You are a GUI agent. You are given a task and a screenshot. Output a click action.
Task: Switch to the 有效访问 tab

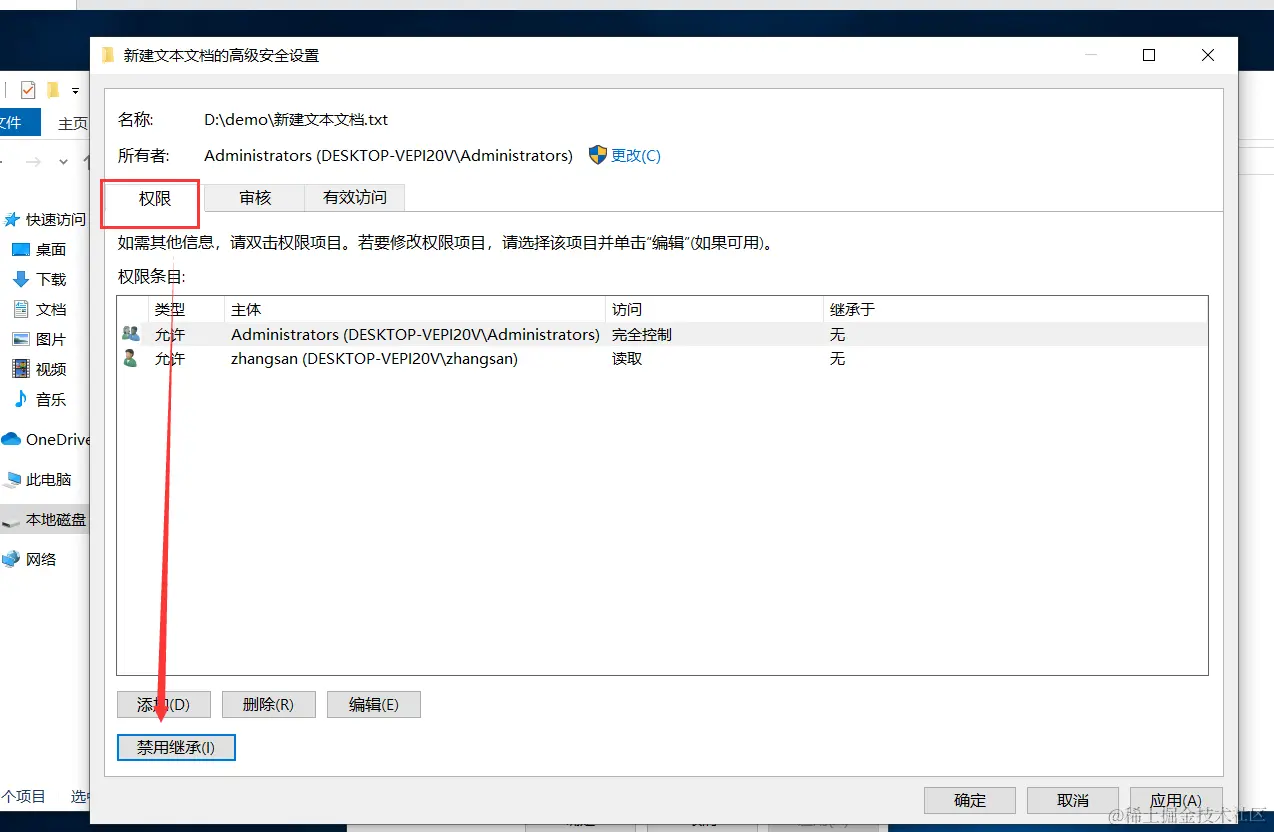click(354, 197)
